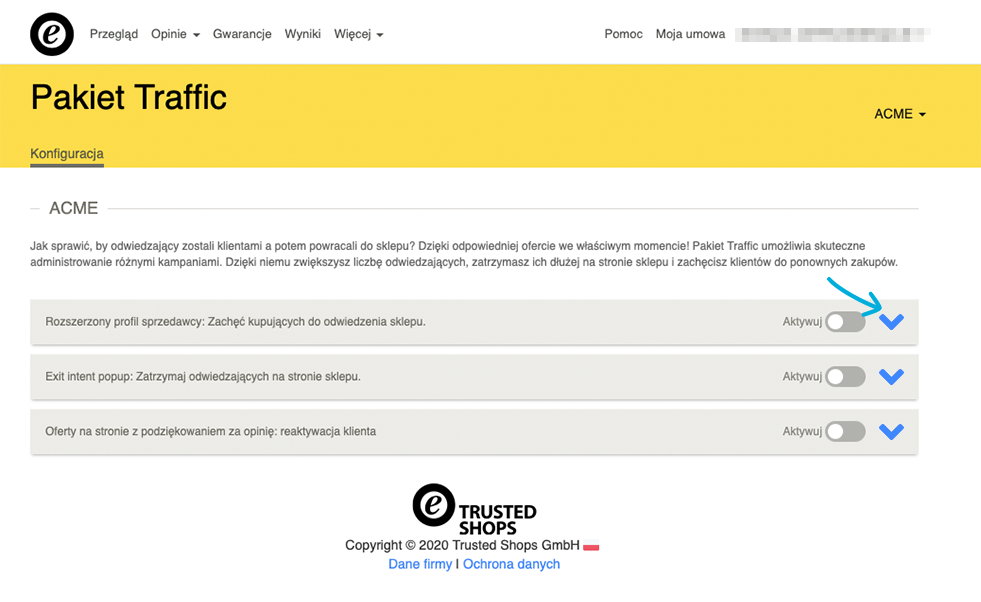Turn on Oferty na stronie z podziękowaniem toggle
Viewport: 981px width, 602px height.
pos(845,432)
